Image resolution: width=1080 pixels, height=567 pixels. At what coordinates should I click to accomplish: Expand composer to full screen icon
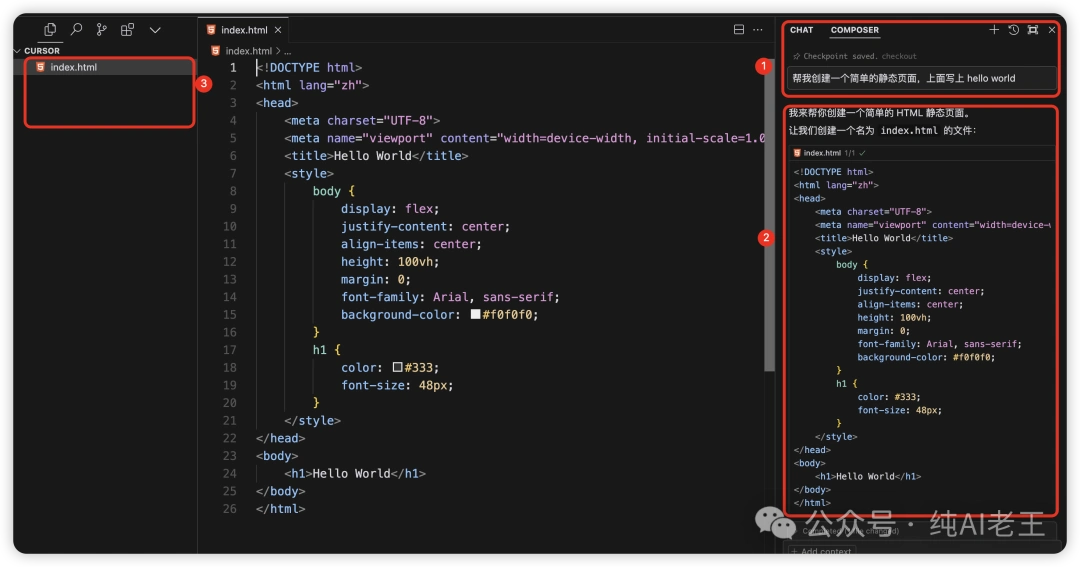[1033, 30]
